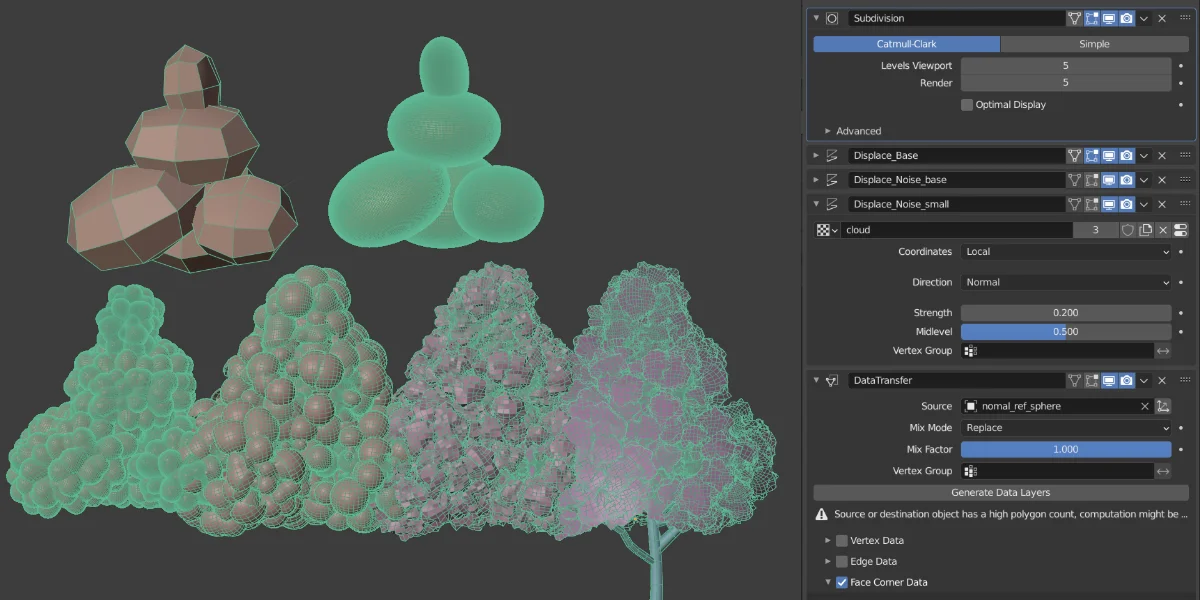Clear the cloud texture with its X button
Viewport: 1200px width, 600px height.
click(x=1163, y=229)
